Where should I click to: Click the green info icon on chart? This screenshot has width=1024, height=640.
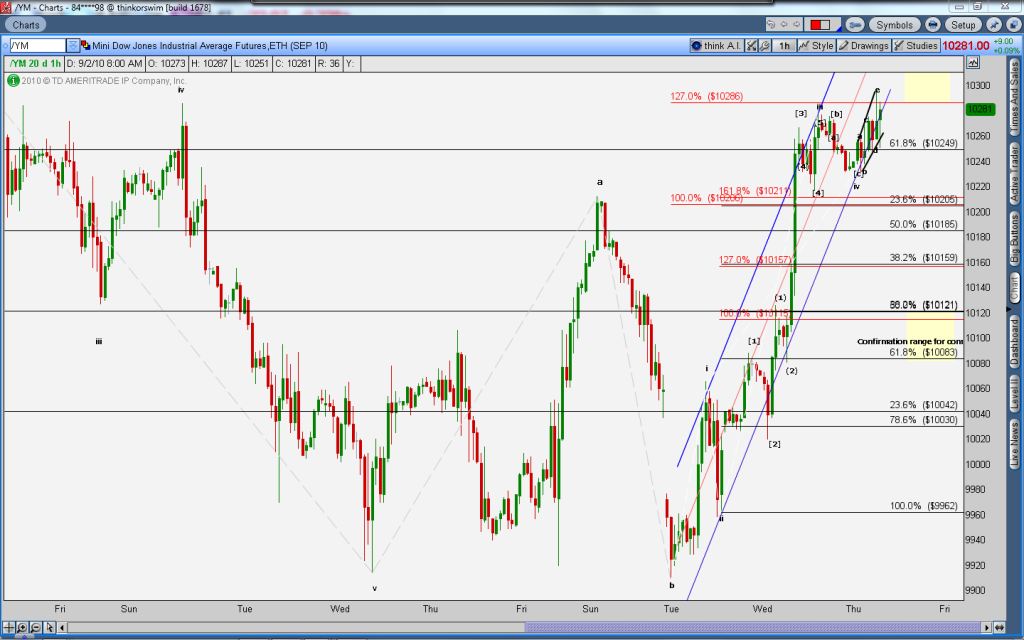point(12,81)
